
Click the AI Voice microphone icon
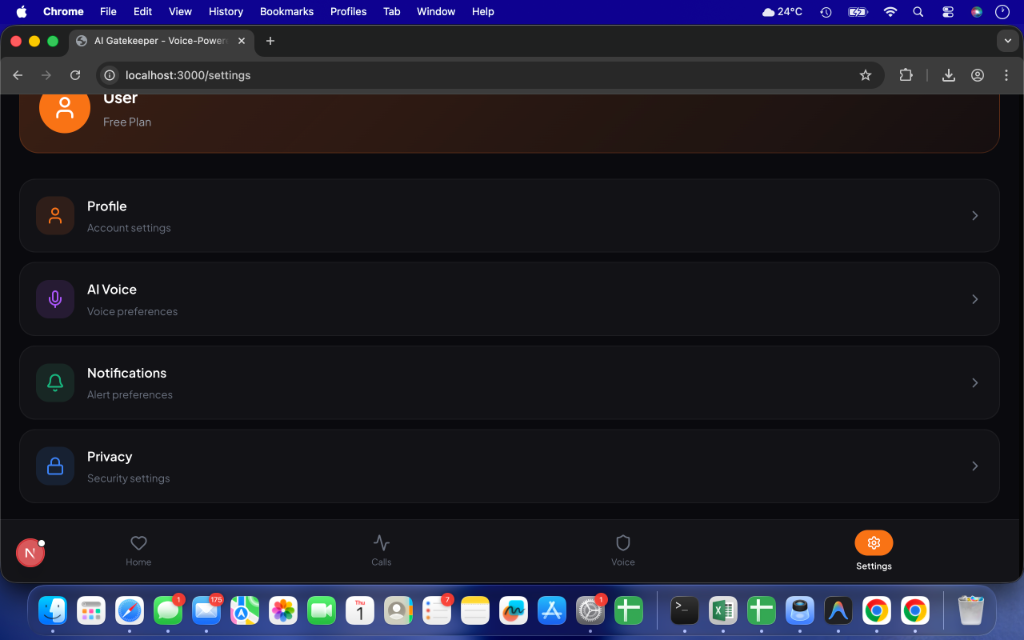pos(55,299)
